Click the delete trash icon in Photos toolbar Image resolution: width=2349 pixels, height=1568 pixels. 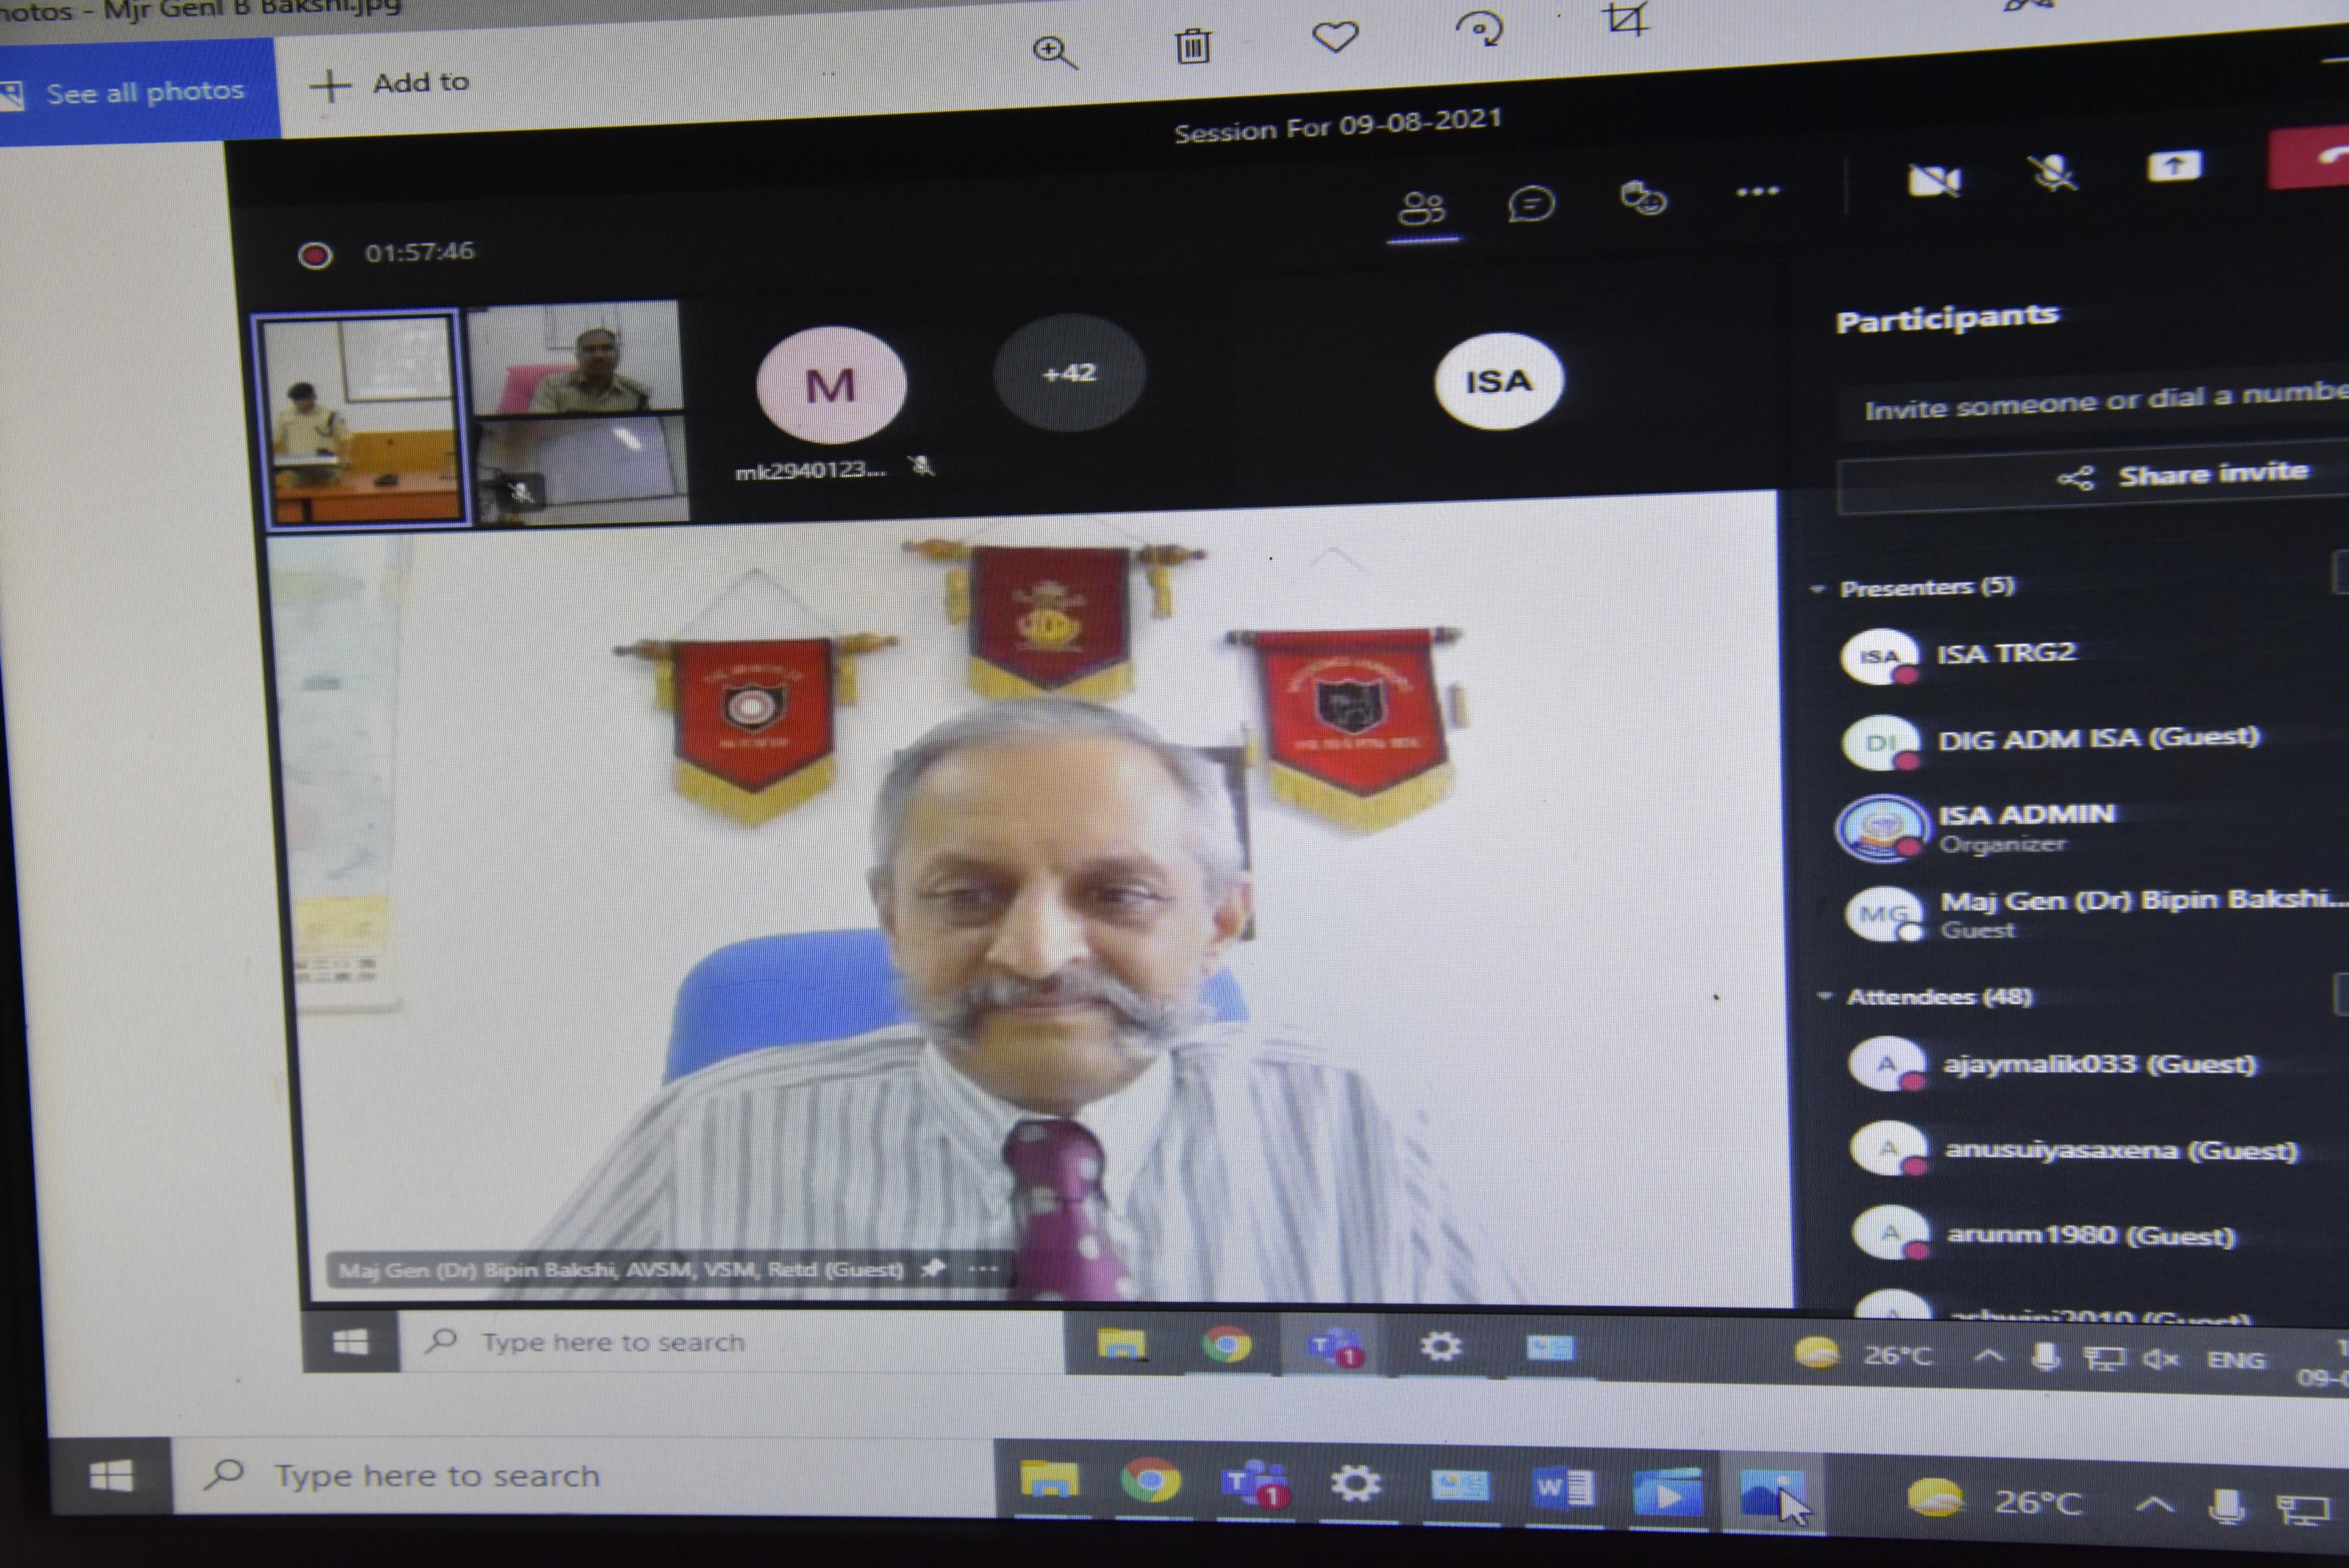point(1192,46)
